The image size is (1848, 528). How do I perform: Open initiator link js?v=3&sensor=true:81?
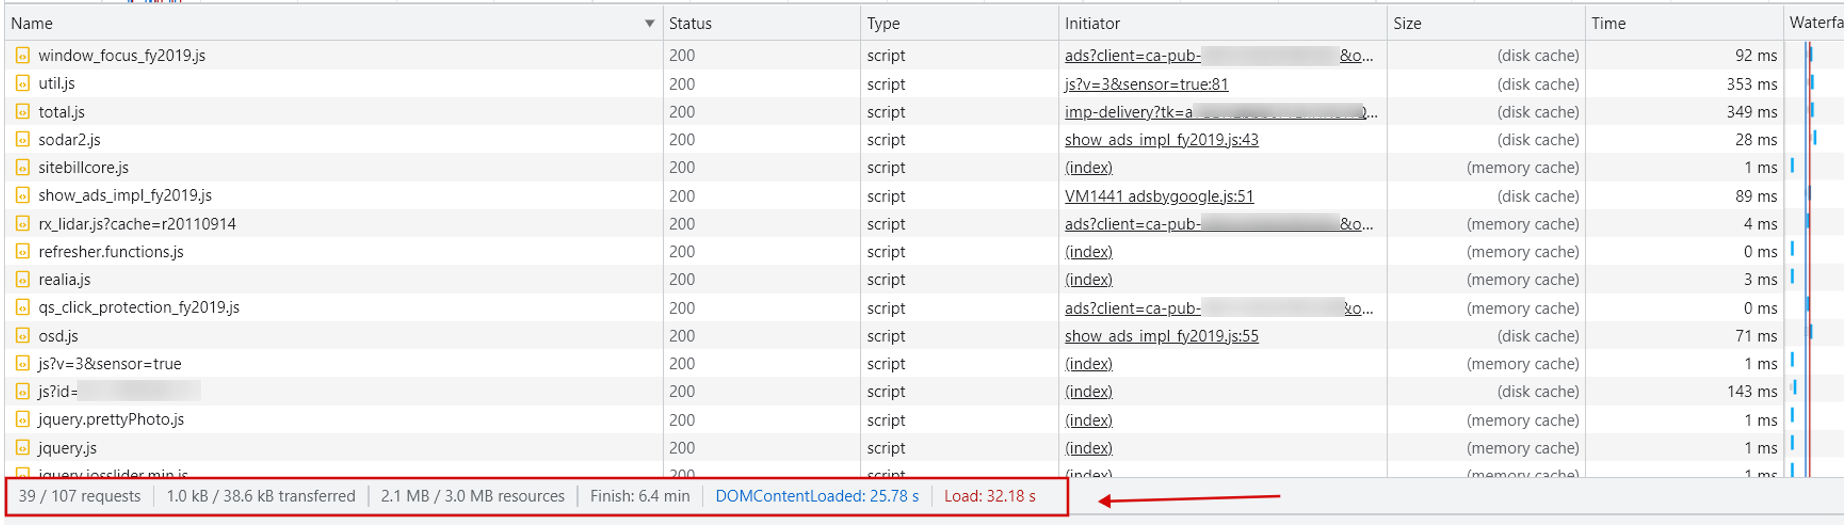click(1146, 84)
